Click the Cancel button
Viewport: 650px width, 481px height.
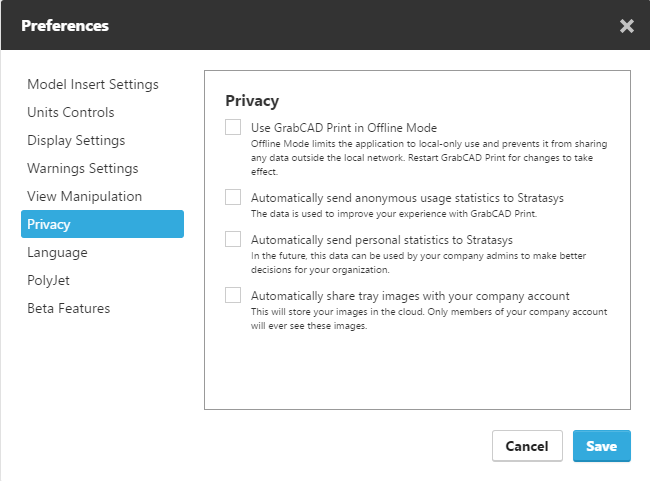(527, 446)
